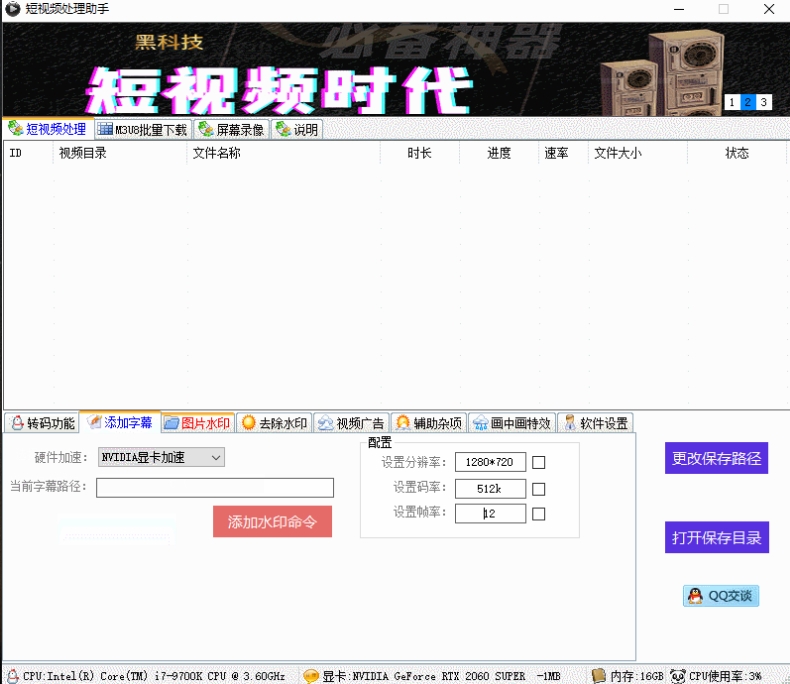The image size is (790, 684).
Task: Click 打开保存目录 button
Action: pyautogui.click(x=716, y=537)
